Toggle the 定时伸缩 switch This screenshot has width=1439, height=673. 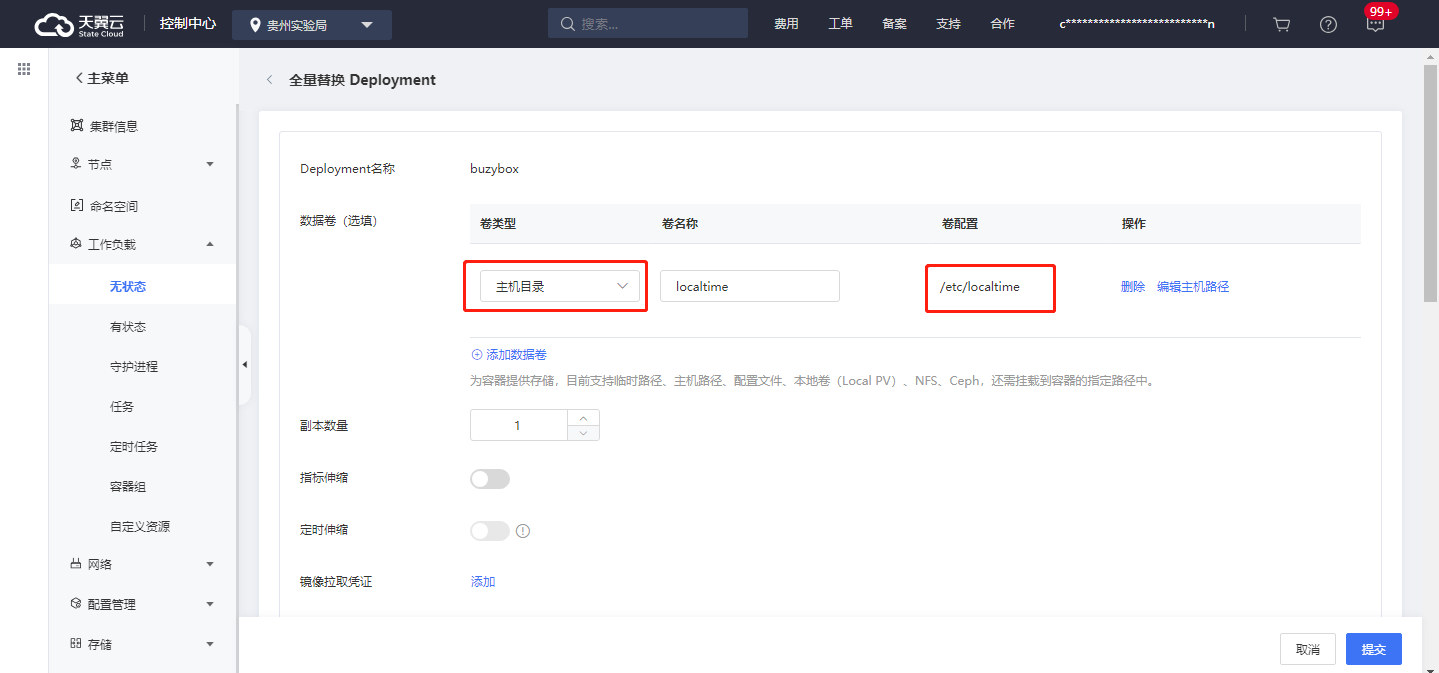(x=490, y=531)
